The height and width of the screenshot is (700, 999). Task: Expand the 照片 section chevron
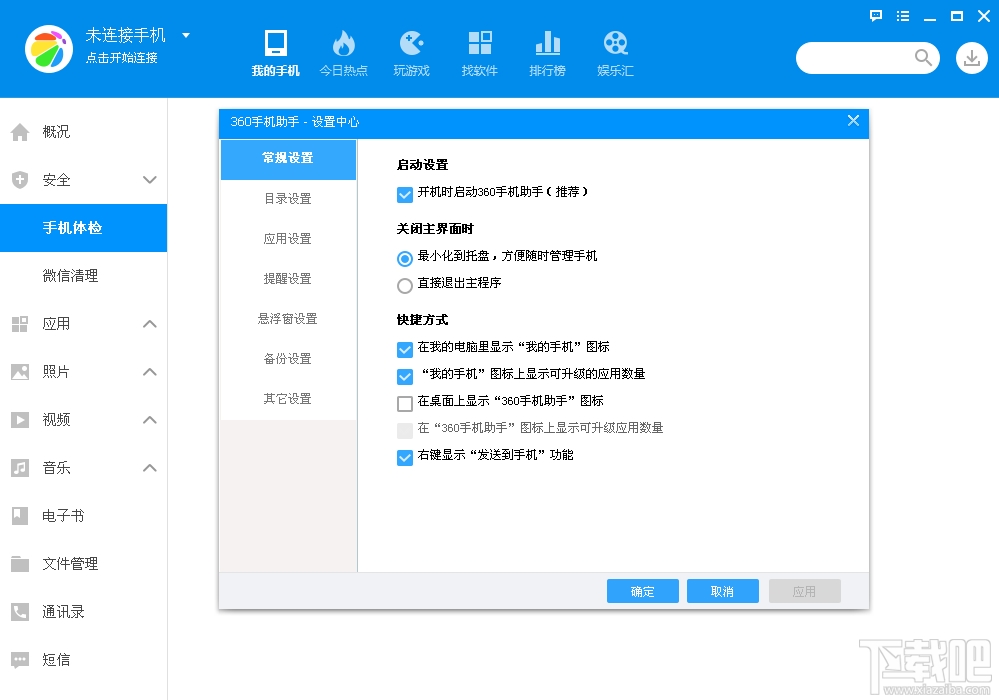click(150, 372)
